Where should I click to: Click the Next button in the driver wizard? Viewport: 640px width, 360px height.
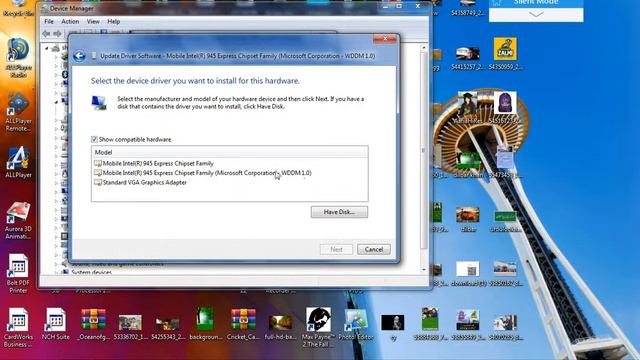point(336,249)
